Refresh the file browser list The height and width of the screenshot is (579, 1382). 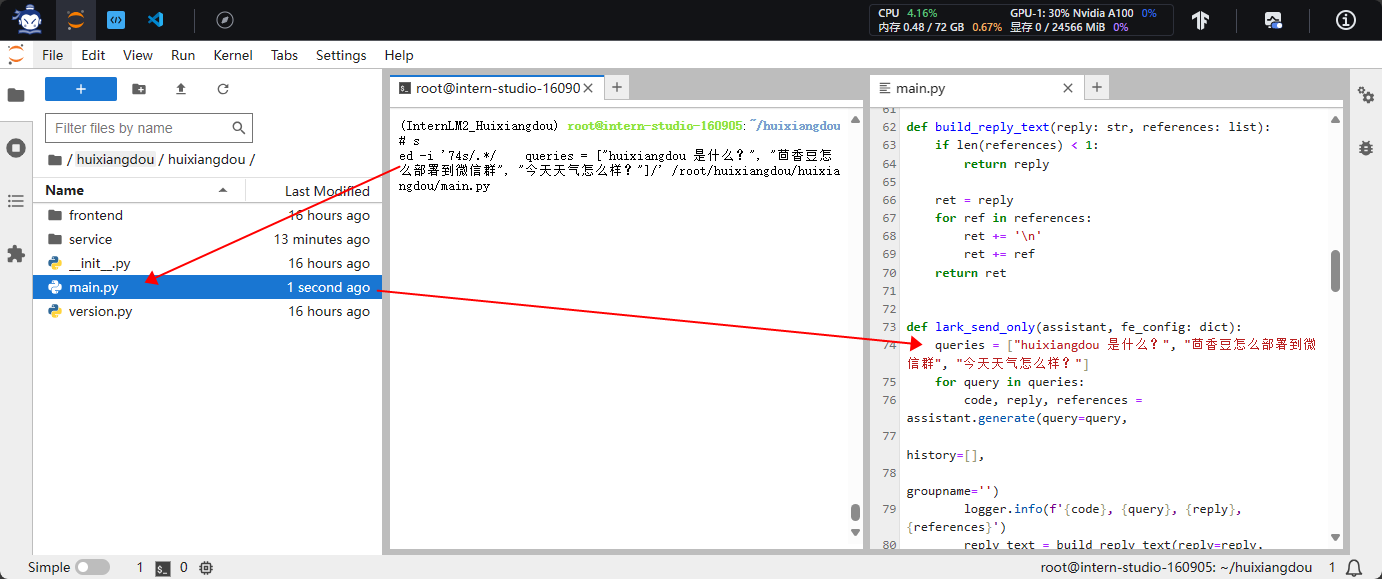223,89
